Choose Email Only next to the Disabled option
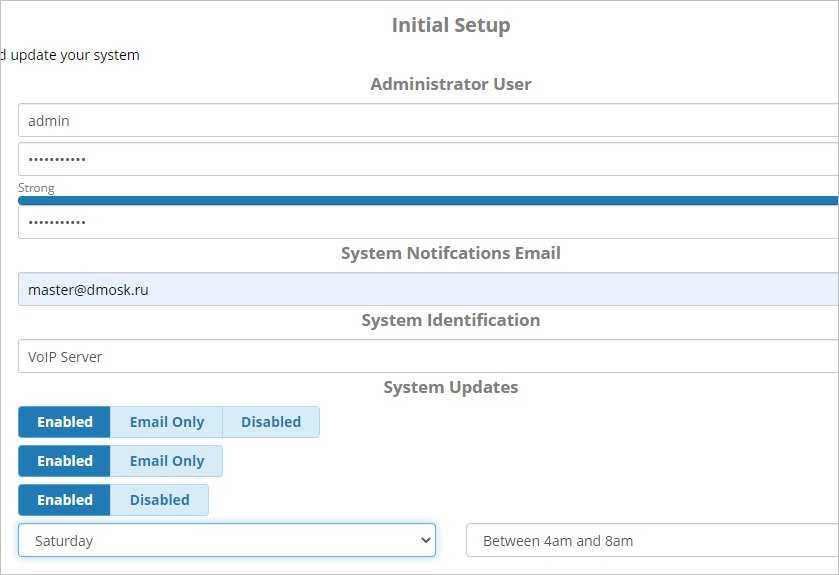The image size is (839, 575). click(x=166, y=422)
